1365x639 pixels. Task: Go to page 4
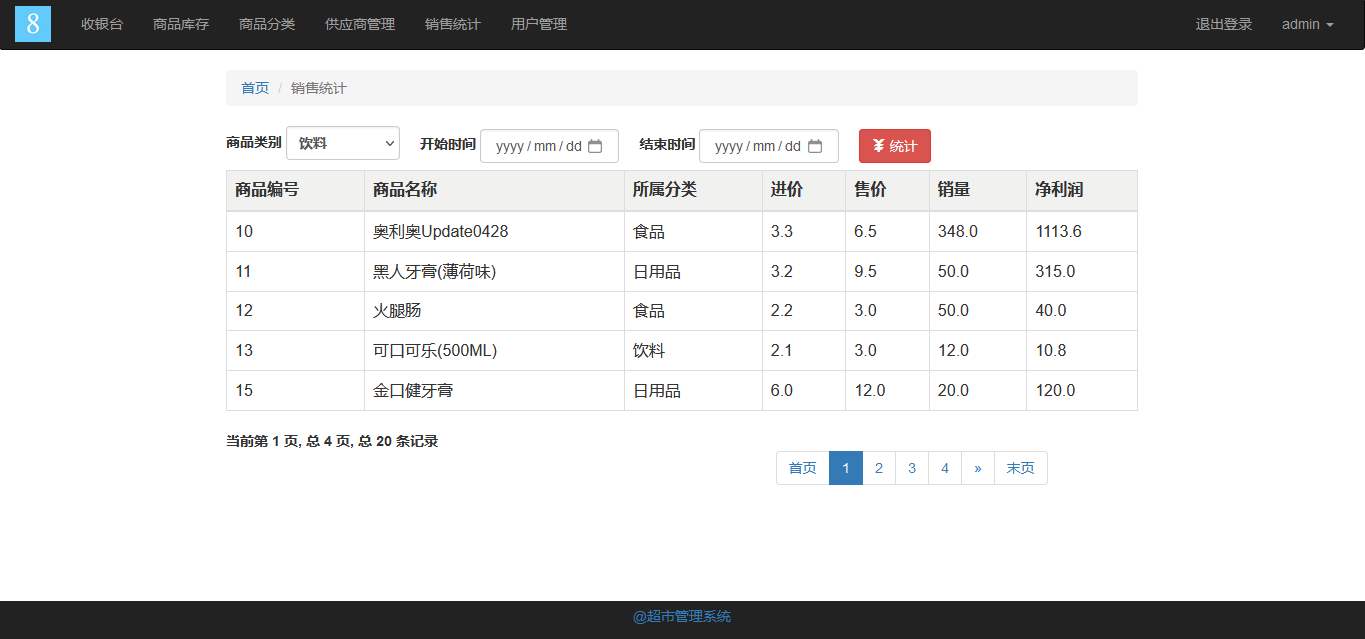pos(945,468)
